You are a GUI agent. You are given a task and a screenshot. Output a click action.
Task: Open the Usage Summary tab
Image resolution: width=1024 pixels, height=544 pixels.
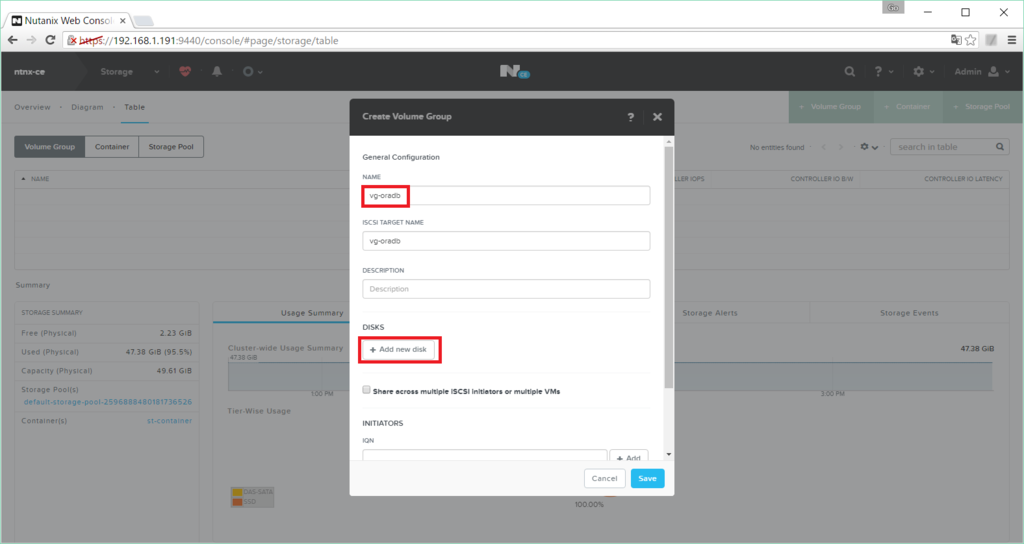312,313
